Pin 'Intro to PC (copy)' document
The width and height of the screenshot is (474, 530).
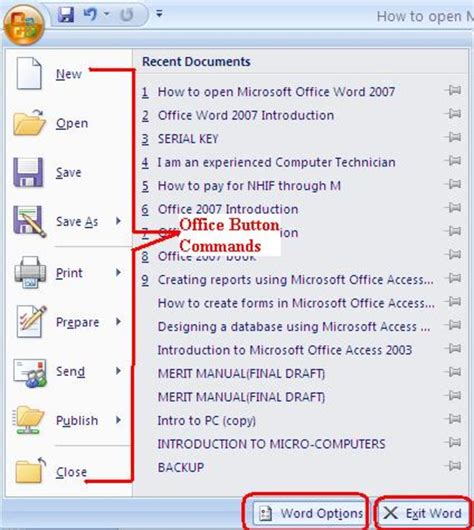coord(453,419)
